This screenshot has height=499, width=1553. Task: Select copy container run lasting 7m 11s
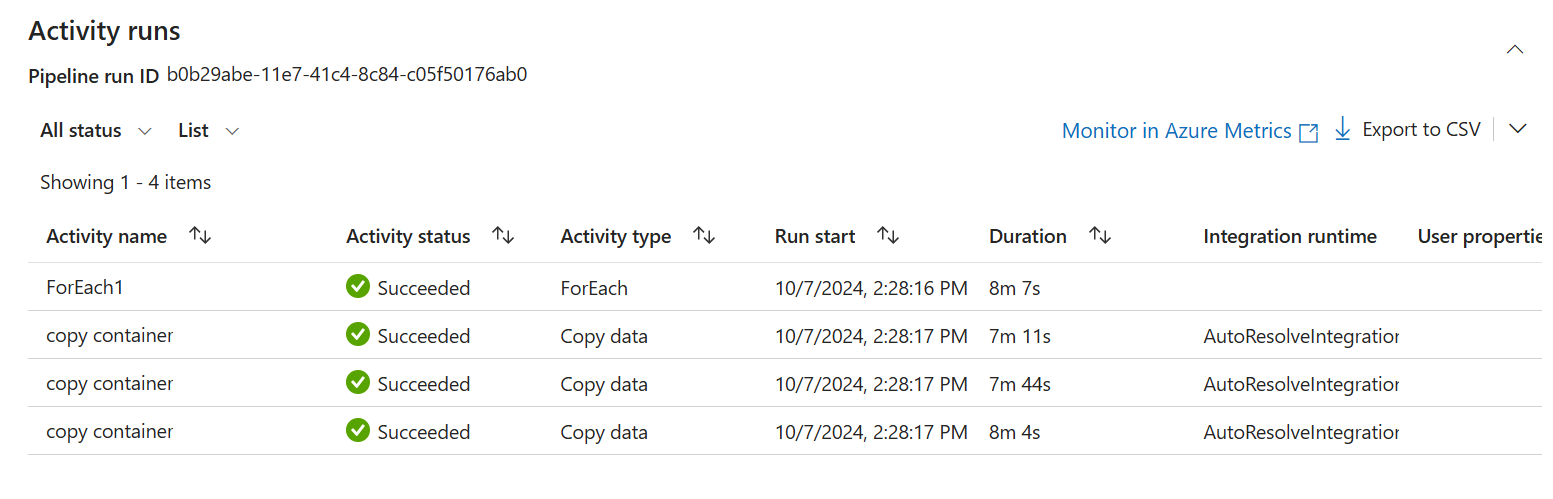[109, 336]
